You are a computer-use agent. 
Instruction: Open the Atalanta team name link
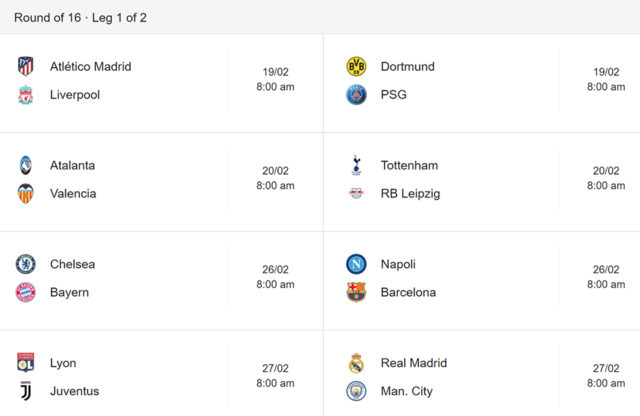72,165
